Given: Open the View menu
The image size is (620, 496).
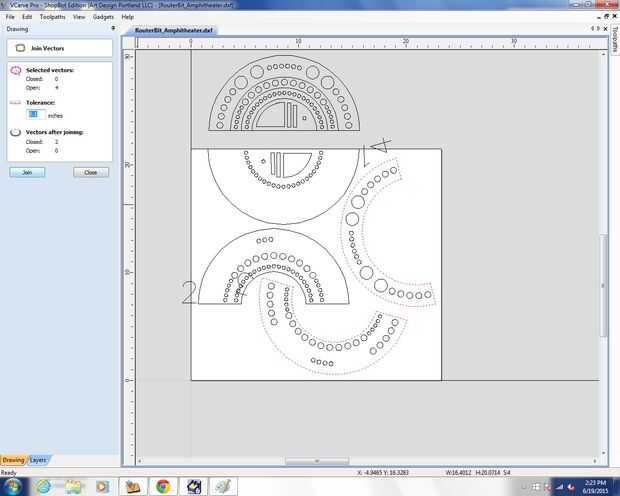Looking at the screenshot, I should 79,17.
